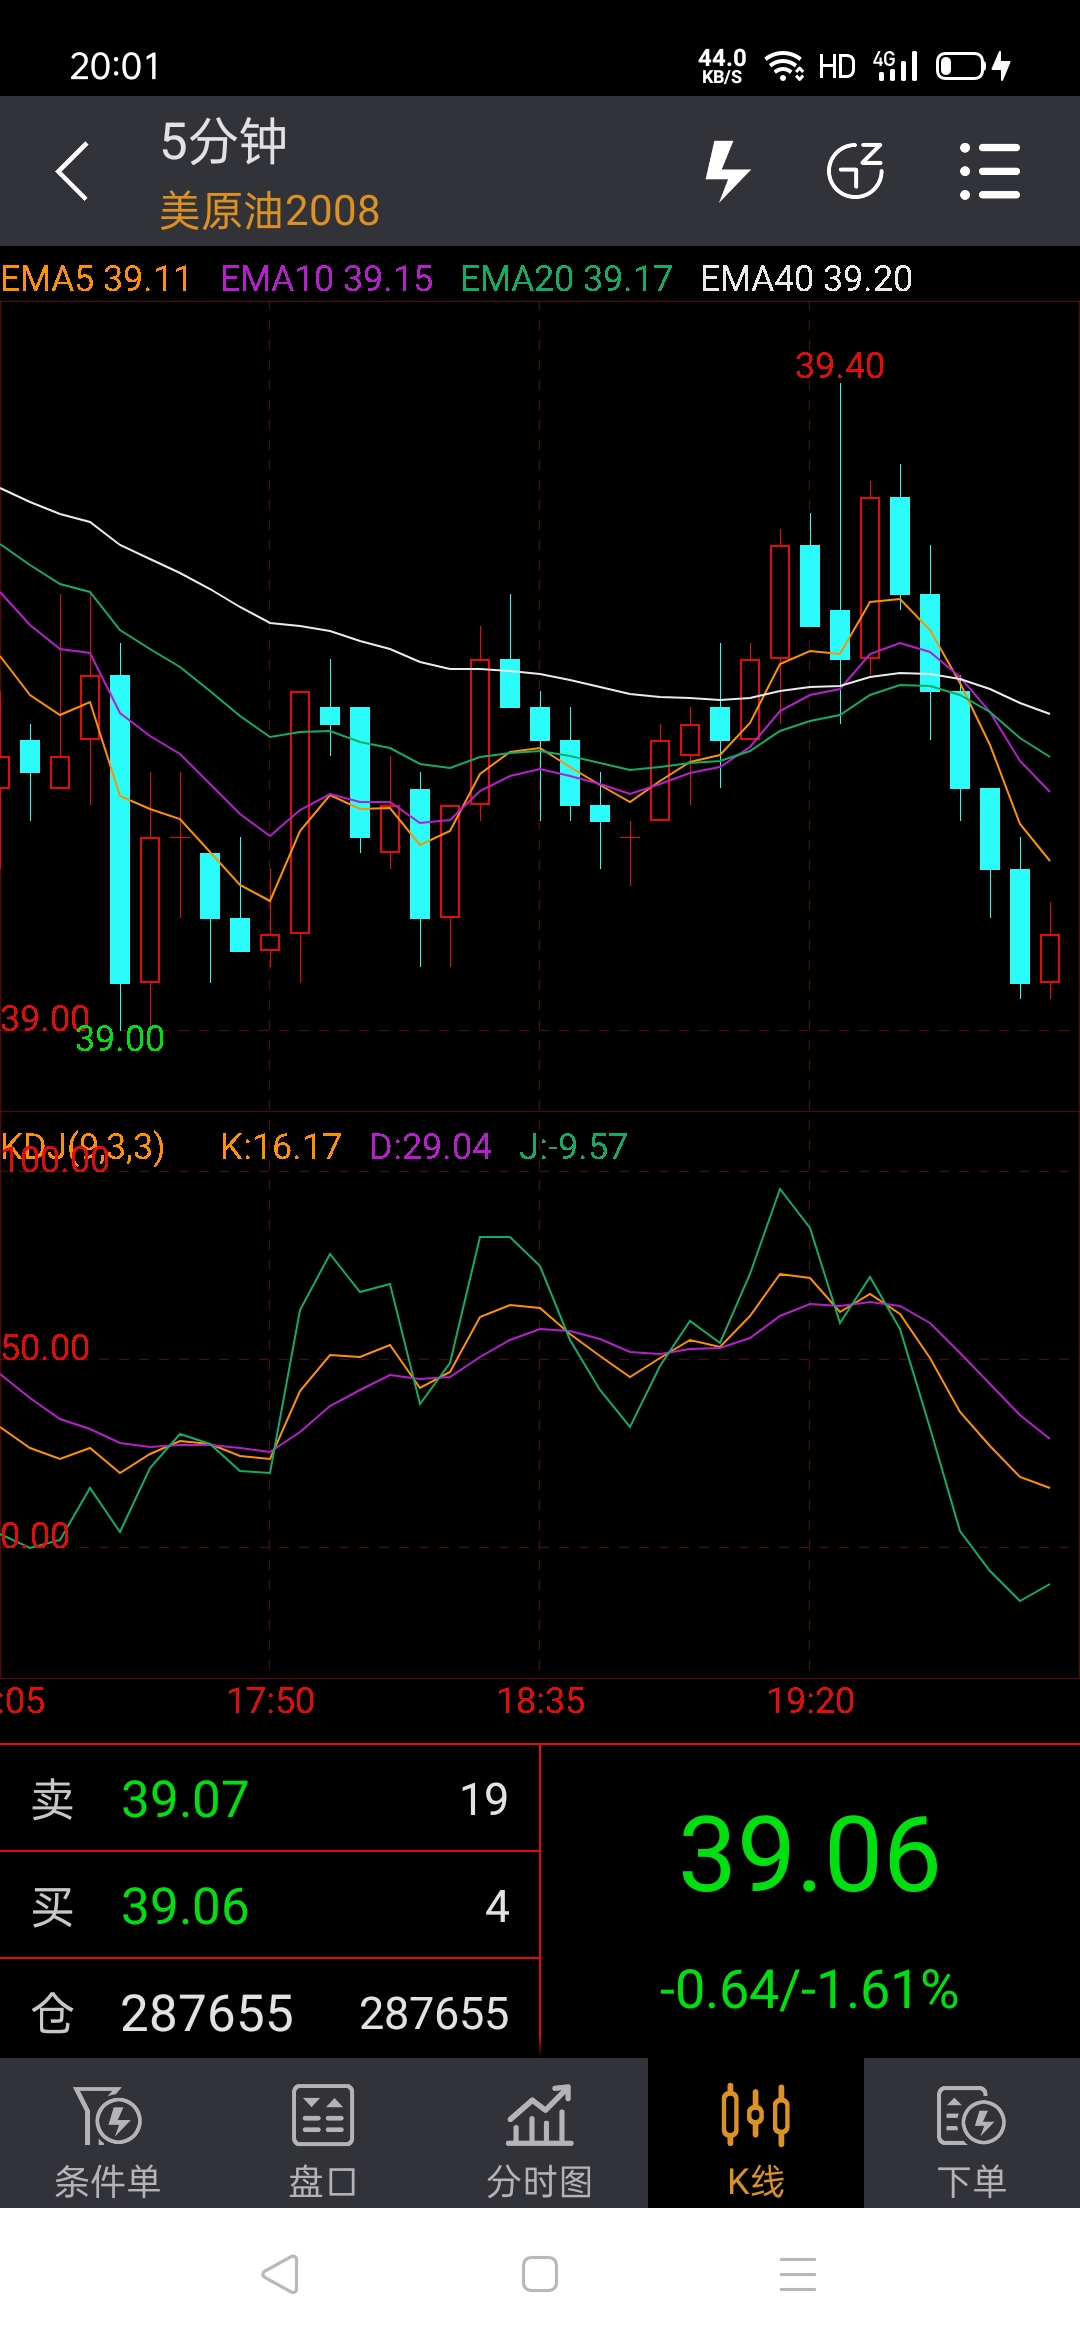Image resolution: width=1080 pixels, height=2340 pixels.
Task: Tap the sell price 39.07
Action: pyautogui.click(x=185, y=1799)
